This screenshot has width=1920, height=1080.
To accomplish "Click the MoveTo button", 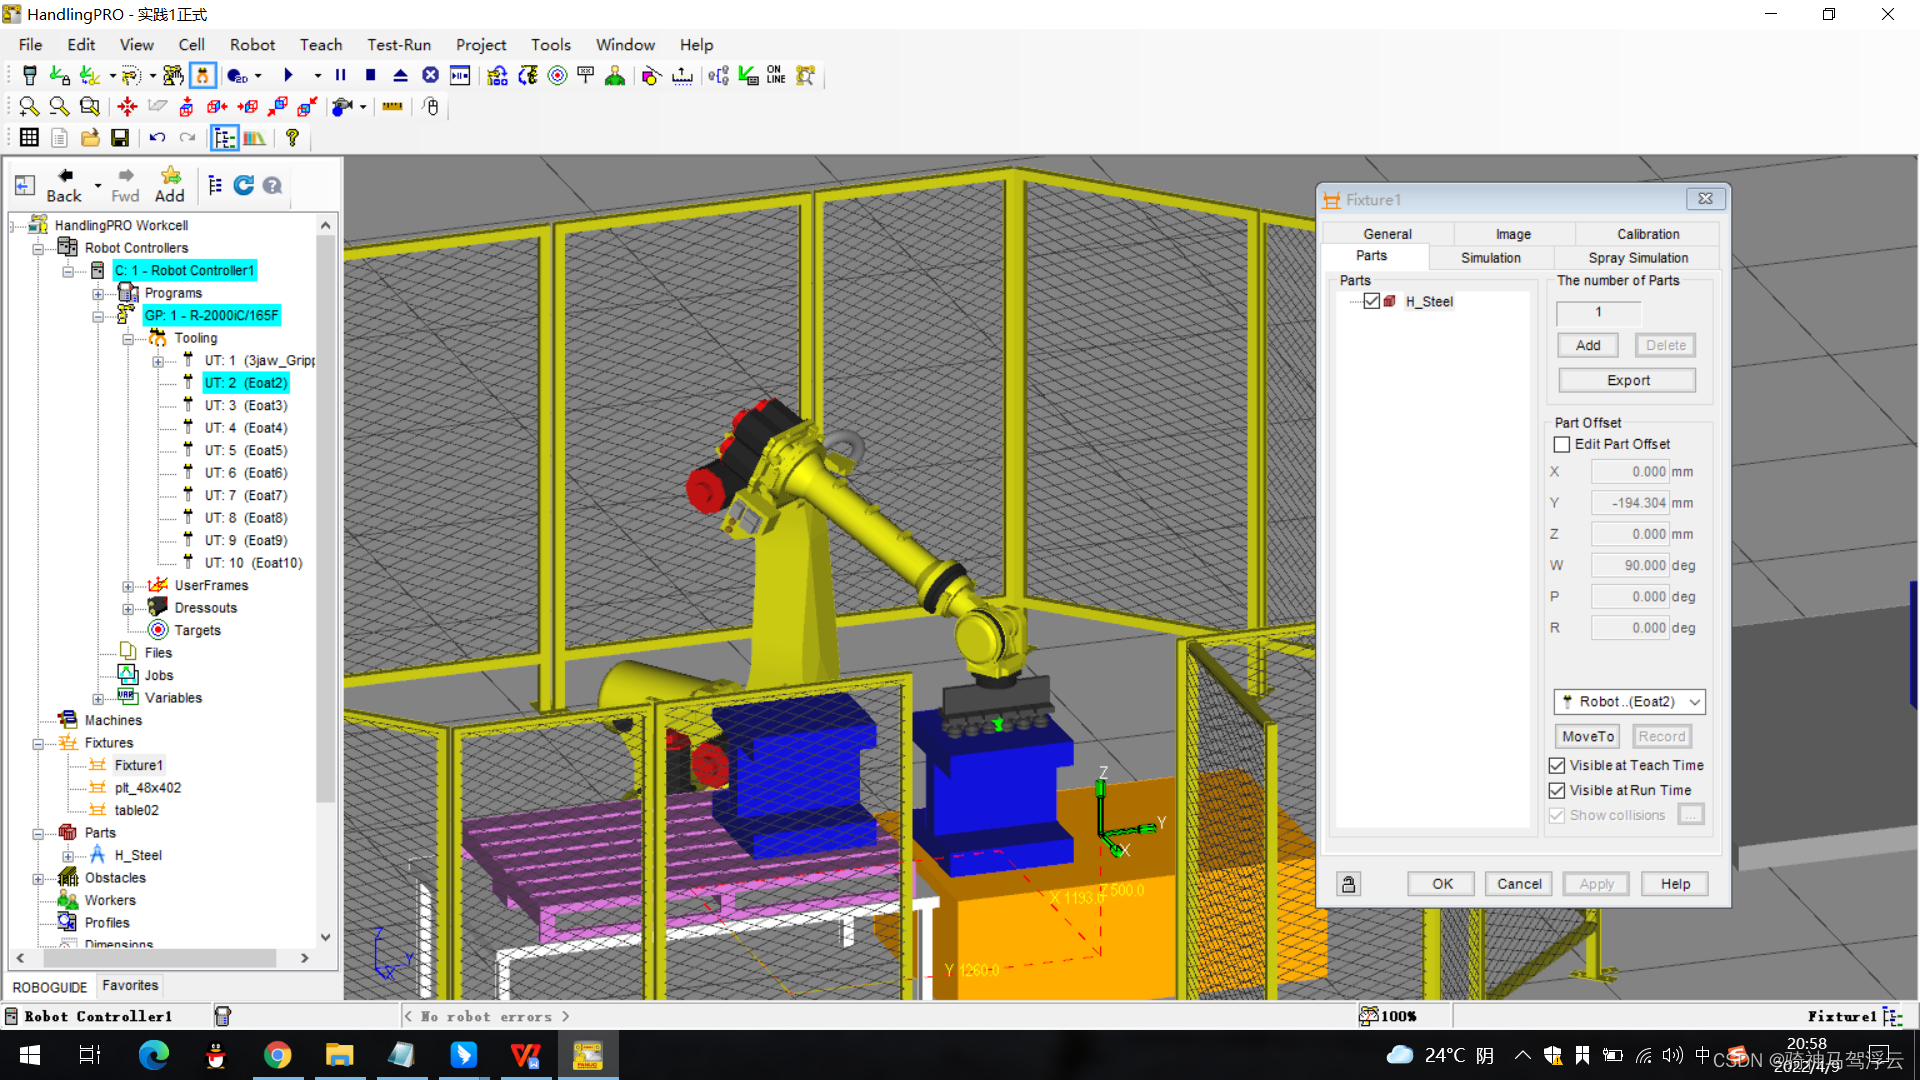I will pos(1587,736).
